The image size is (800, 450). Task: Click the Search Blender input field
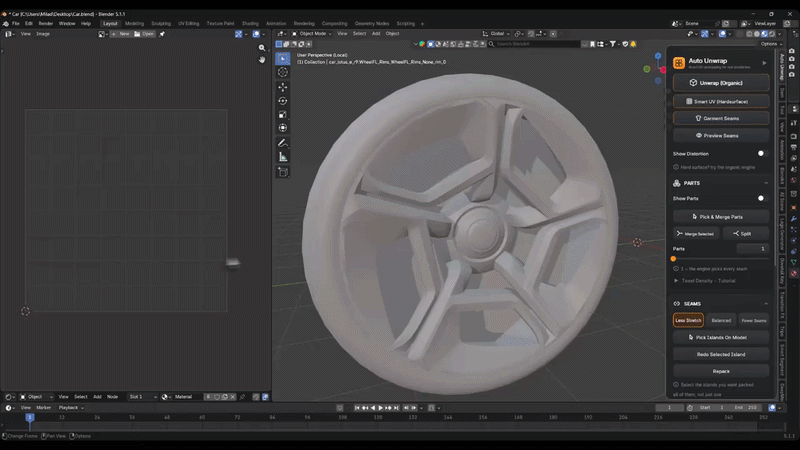pyautogui.click(x=534, y=44)
